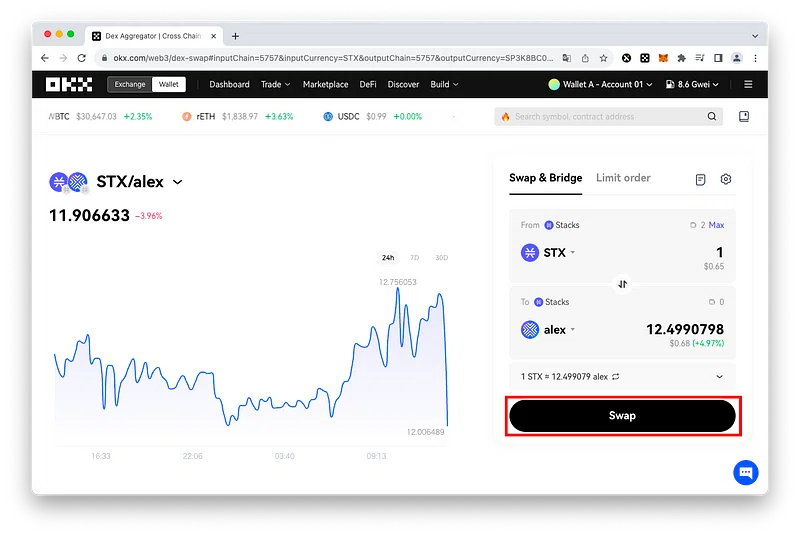Click the black Swap button
The image size is (800, 537).
coord(622,416)
